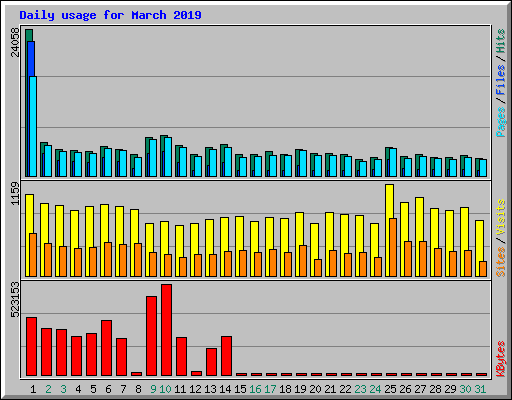Click day 29 on the x-axis
512x400 pixels.
(450, 389)
